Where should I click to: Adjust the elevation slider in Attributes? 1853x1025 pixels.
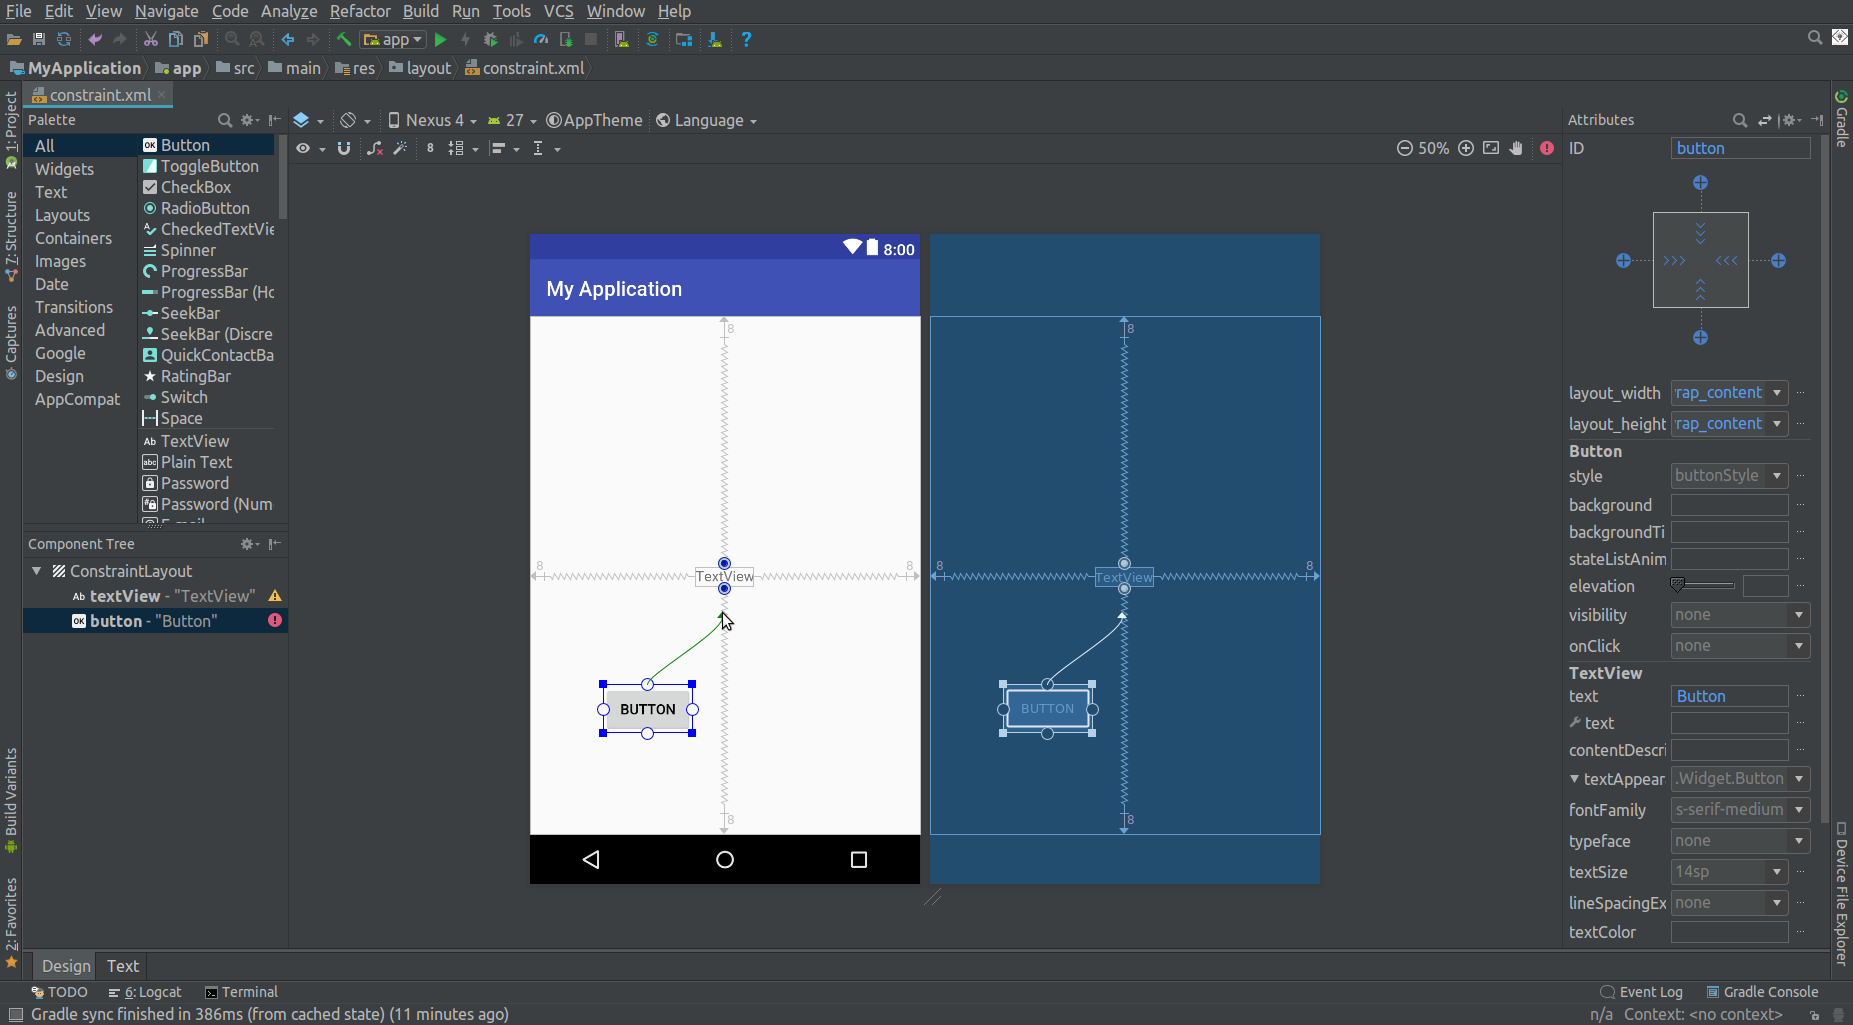tap(1700, 585)
